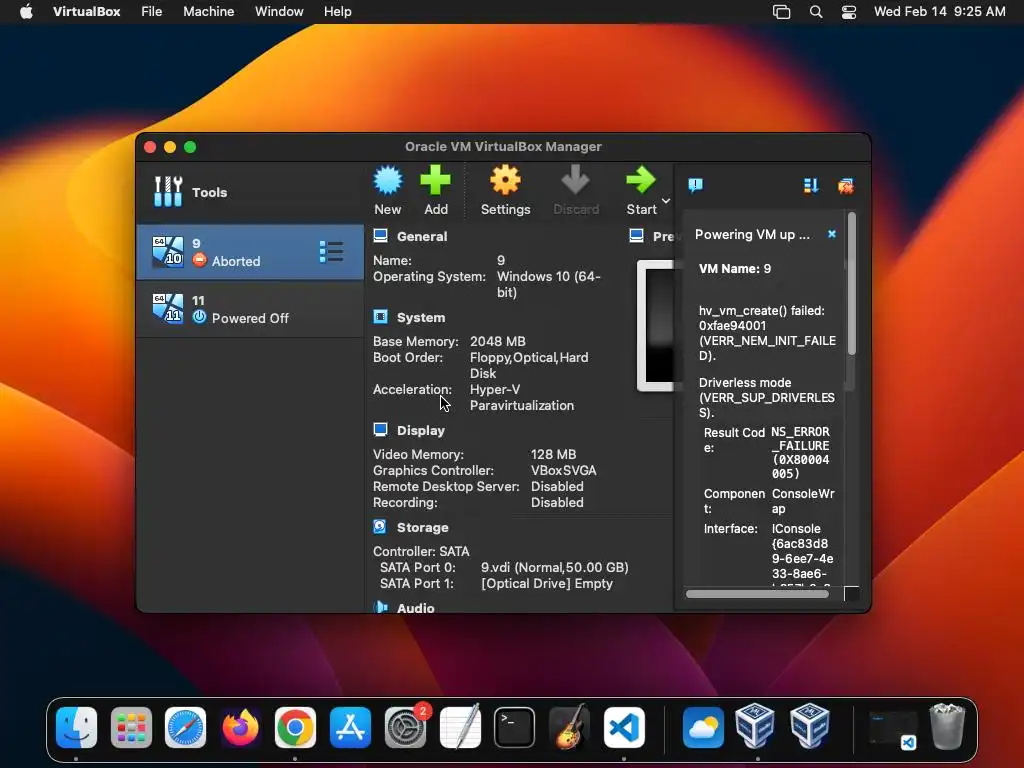Open the Trash in the dock
Viewport: 1024px width, 768px height.
pyautogui.click(x=947, y=726)
